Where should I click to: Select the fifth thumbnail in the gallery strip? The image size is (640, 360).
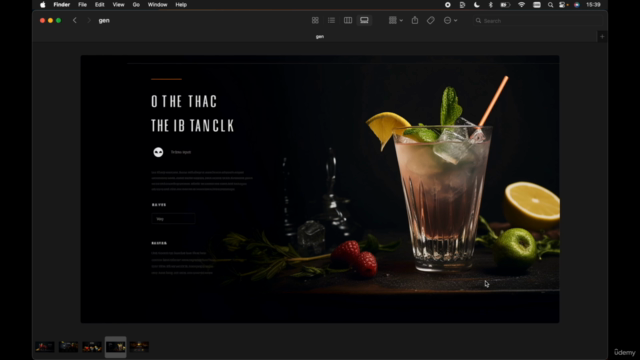139,347
